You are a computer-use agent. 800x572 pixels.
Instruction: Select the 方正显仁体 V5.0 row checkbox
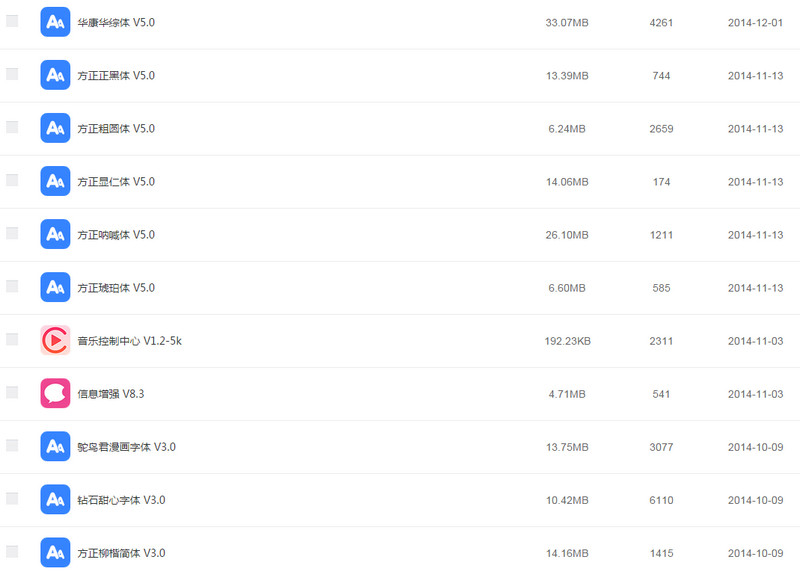(12, 180)
